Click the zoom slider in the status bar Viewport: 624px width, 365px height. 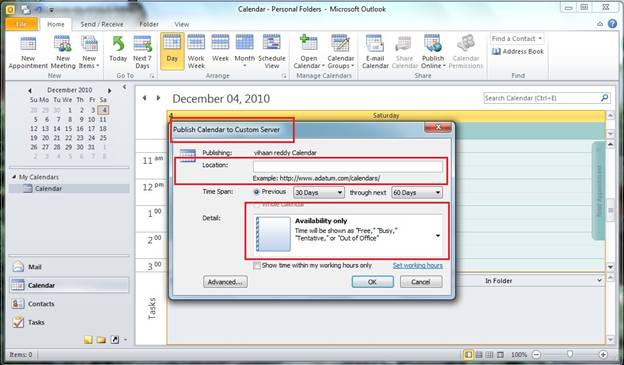(x=570, y=354)
